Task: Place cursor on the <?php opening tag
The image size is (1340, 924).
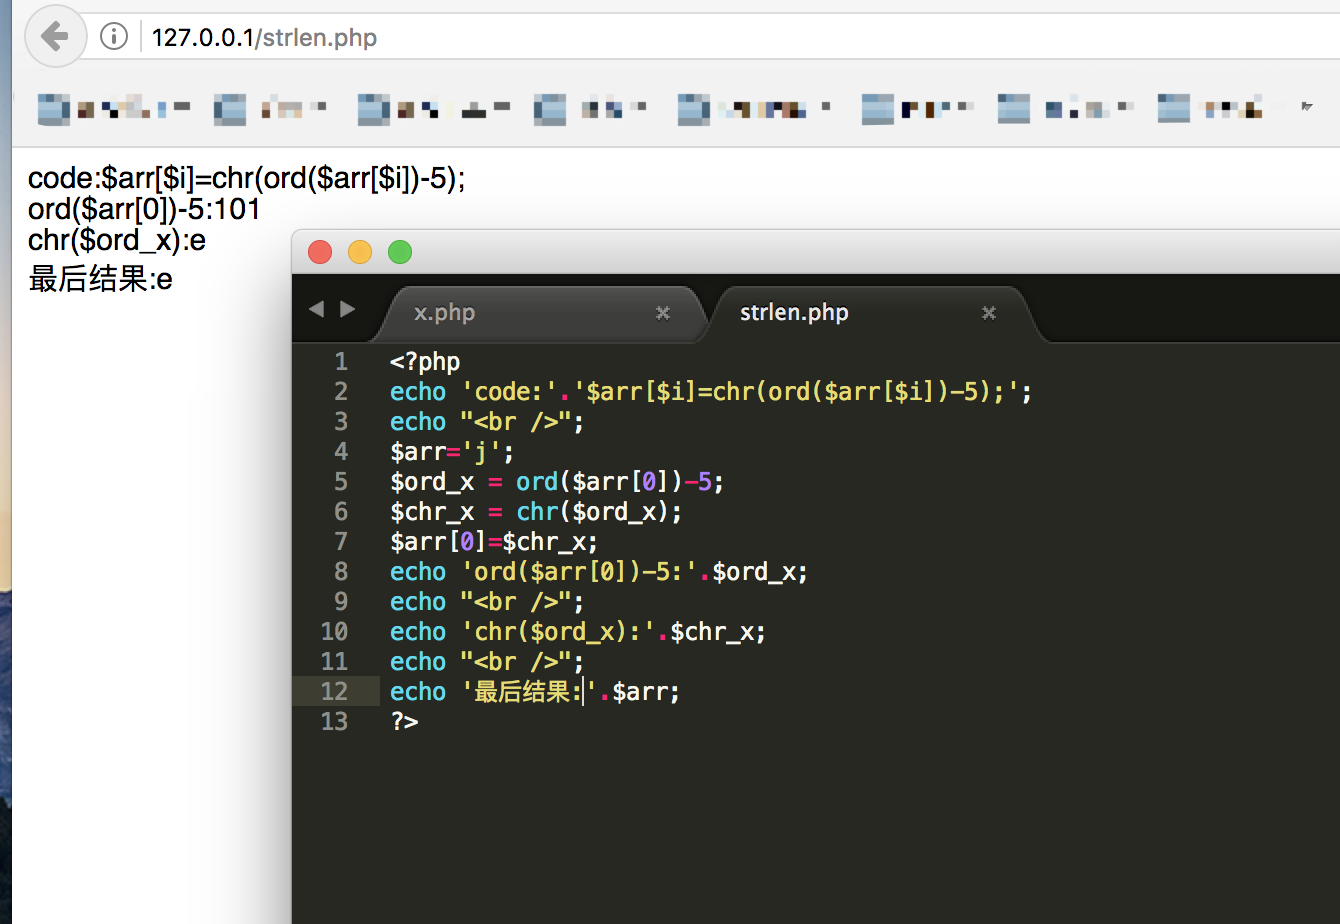Action: tap(425, 362)
